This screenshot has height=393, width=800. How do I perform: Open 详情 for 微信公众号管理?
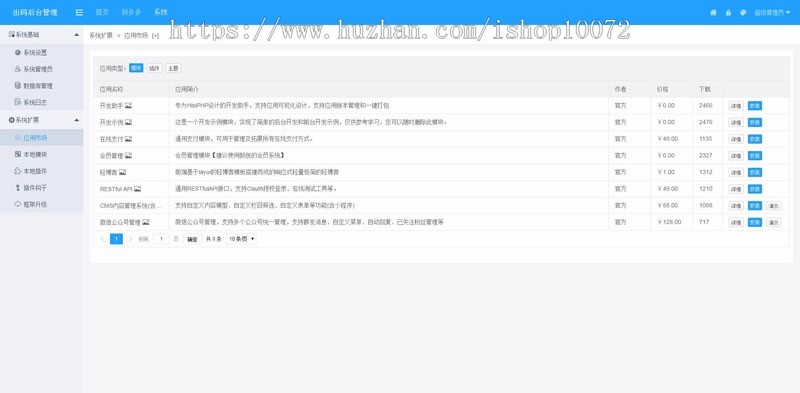(x=736, y=223)
